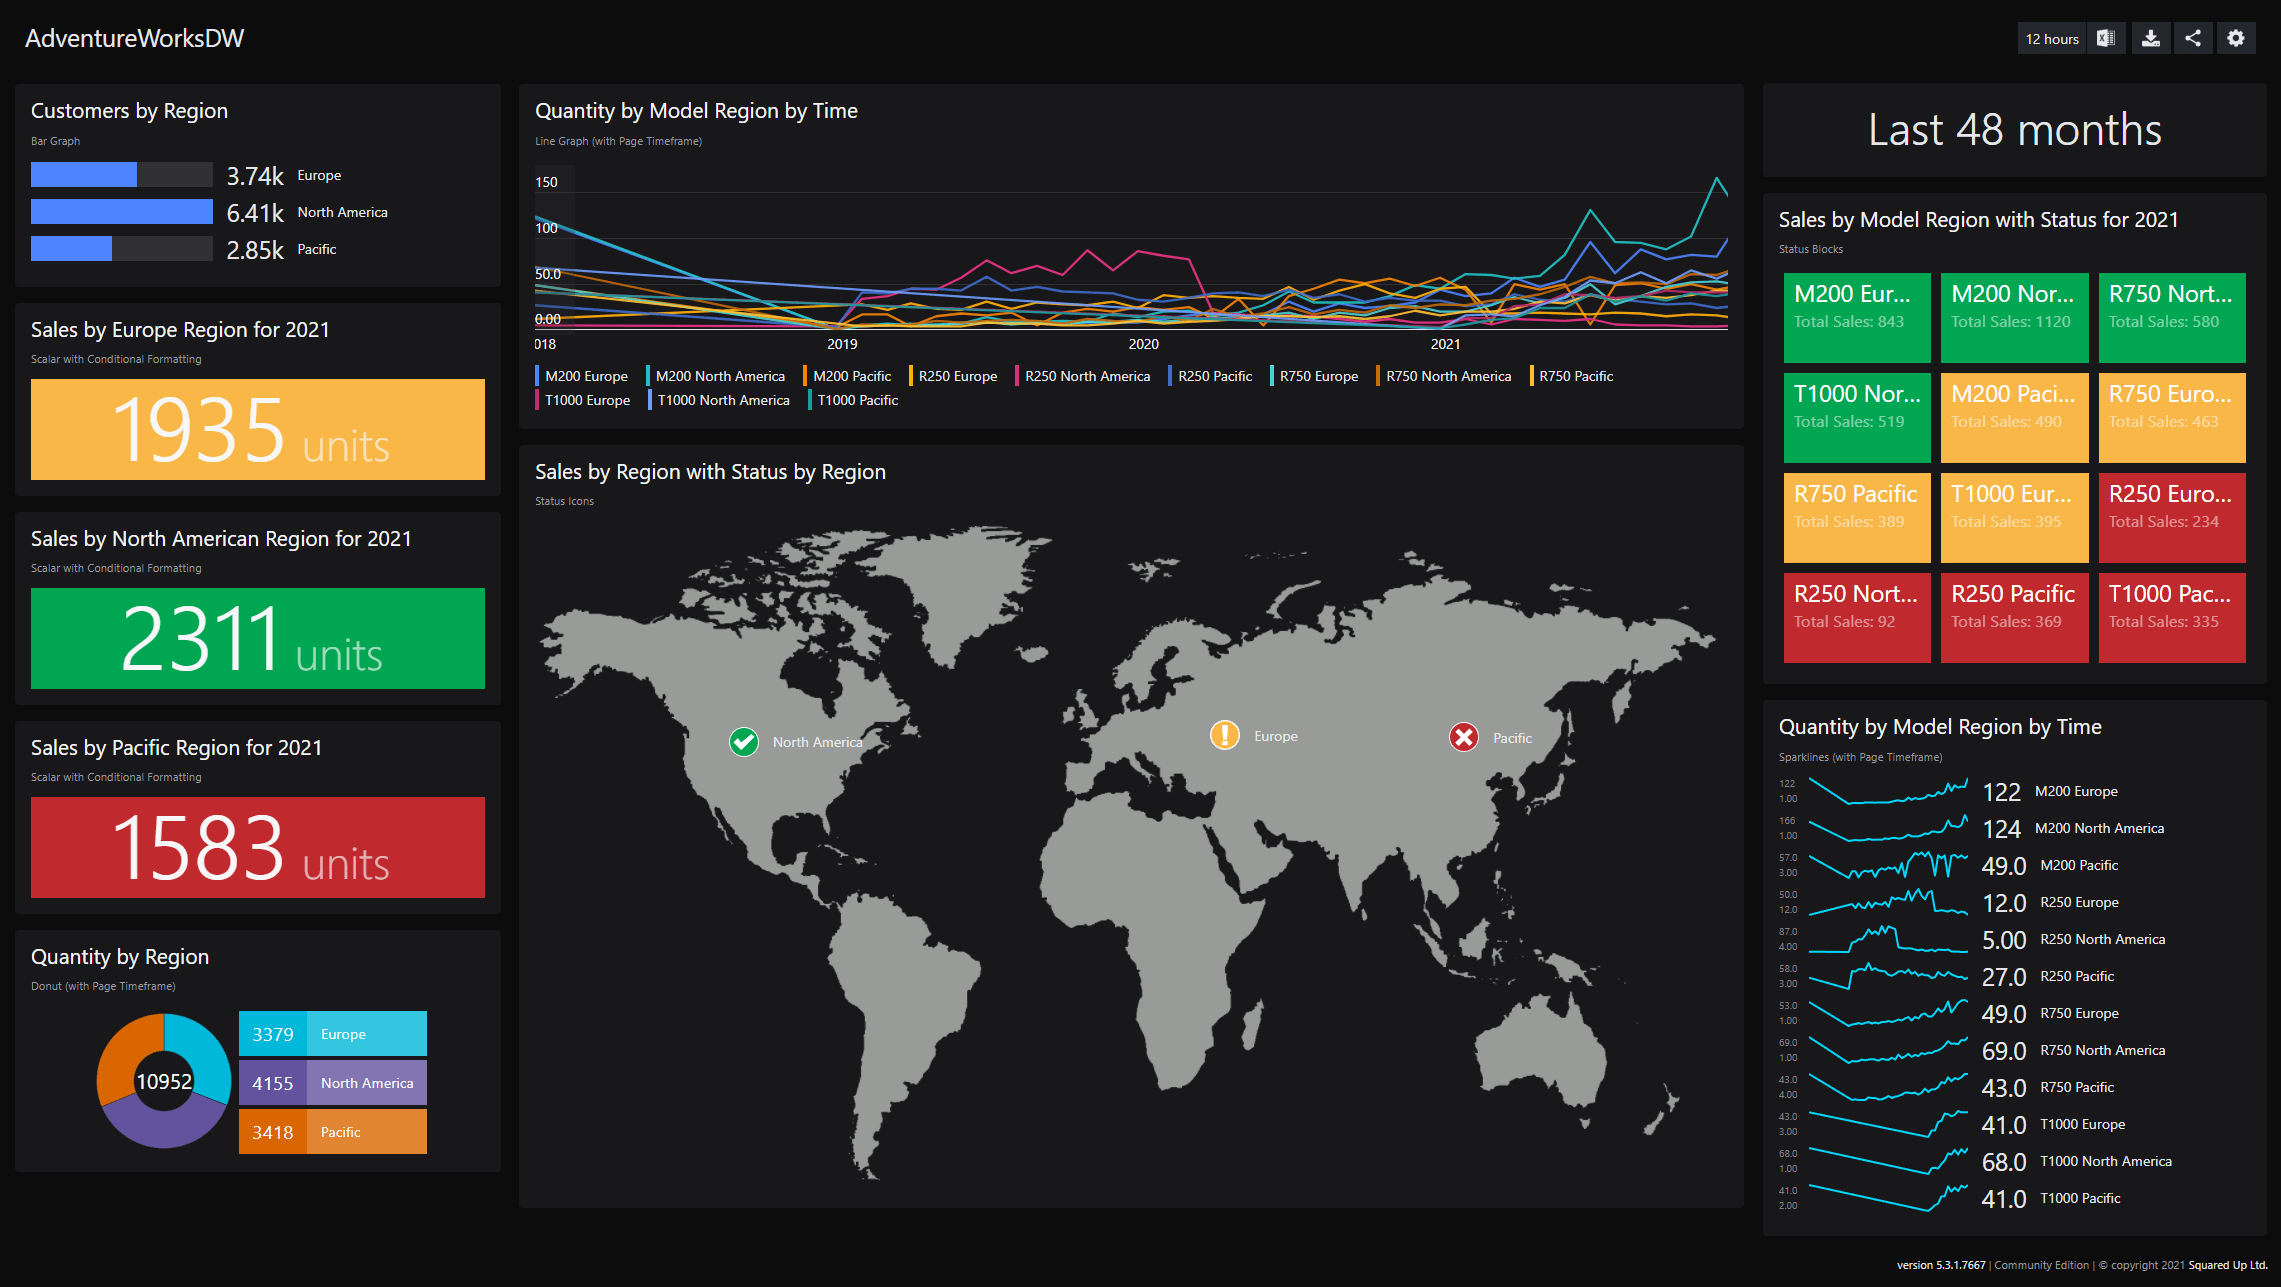Image resolution: width=2281 pixels, height=1287 pixels.
Task: Click the download dashboard icon
Action: click(x=2151, y=39)
